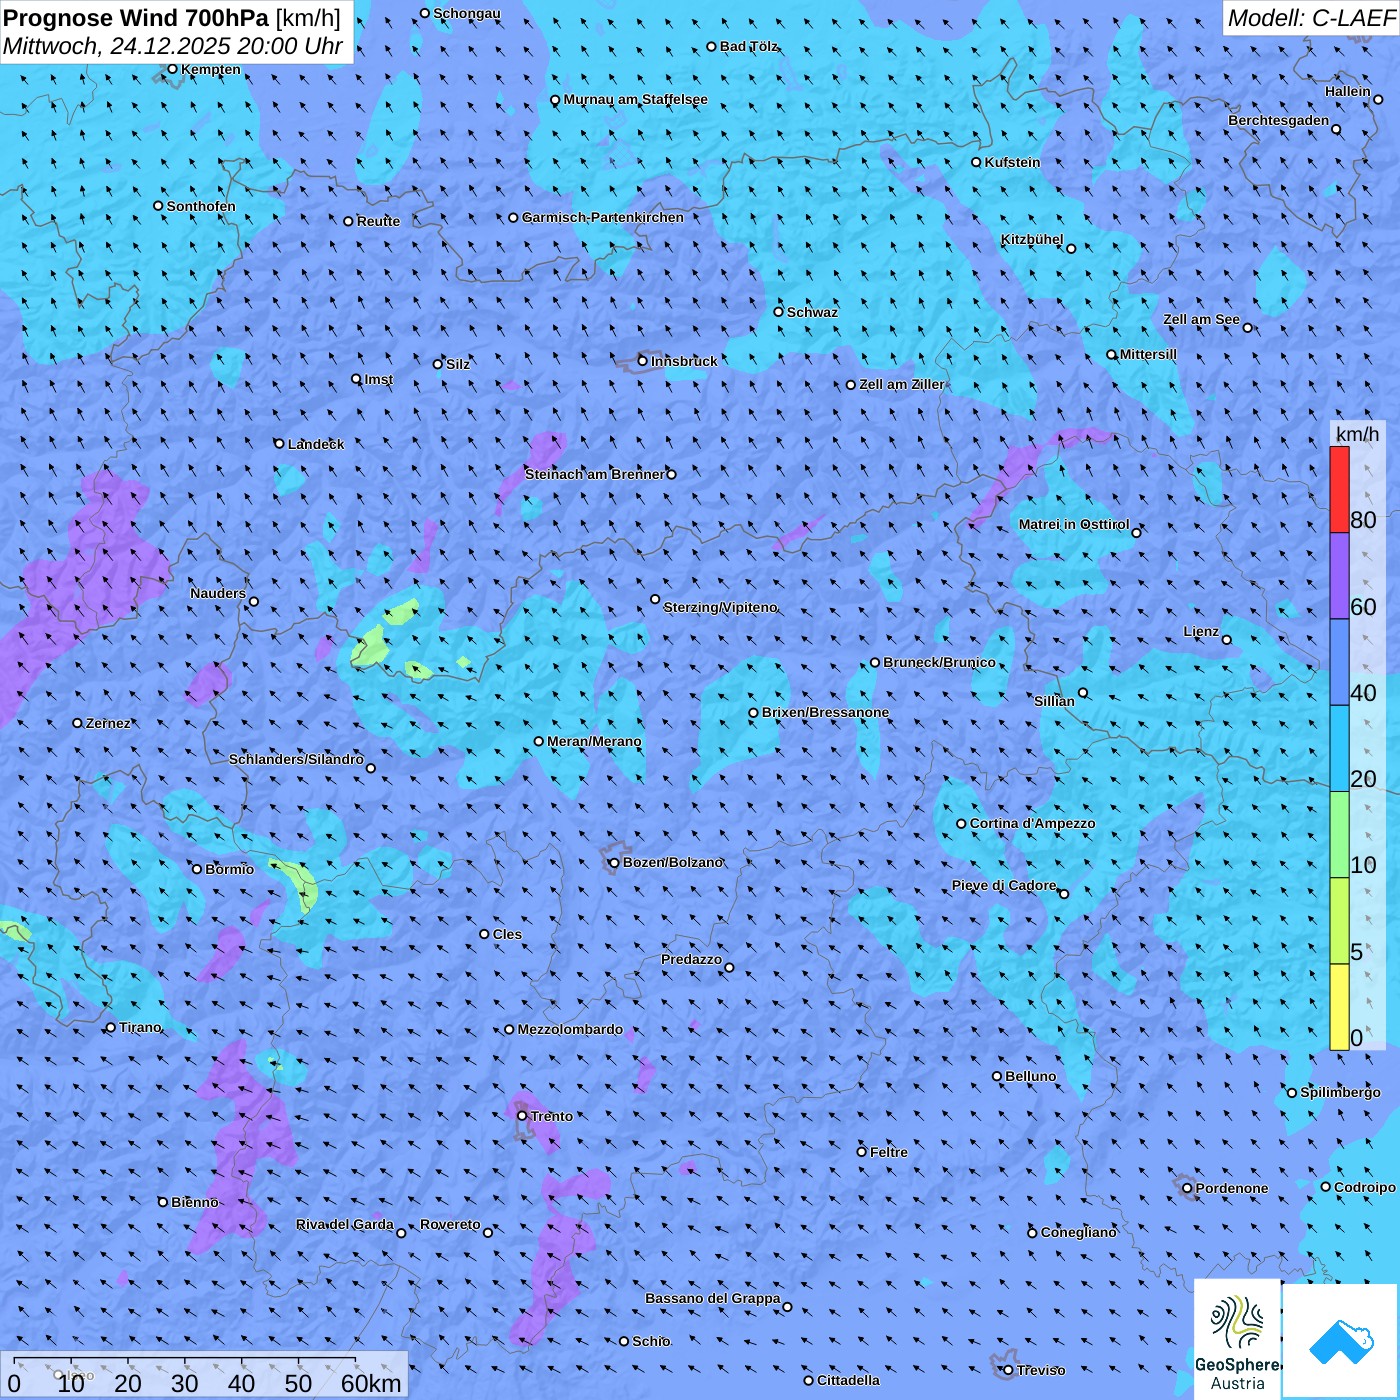Click the Riva del Garda label
The height and width of the screenshot is (1400, 1400).
pos(345,1224)
